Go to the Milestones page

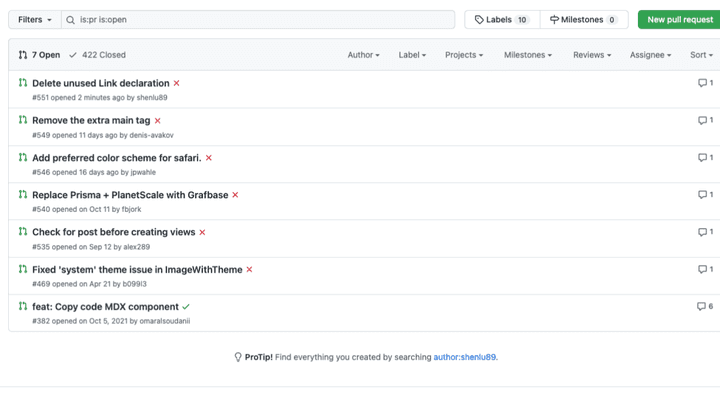click(x=583, y=20)
